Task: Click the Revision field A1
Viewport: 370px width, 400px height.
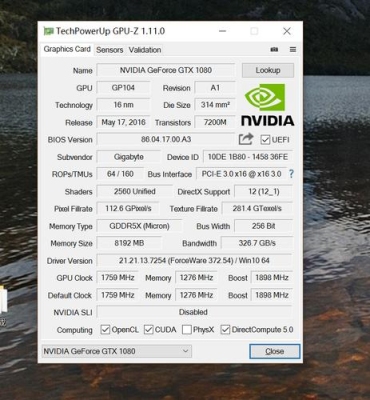Action: 215,88
